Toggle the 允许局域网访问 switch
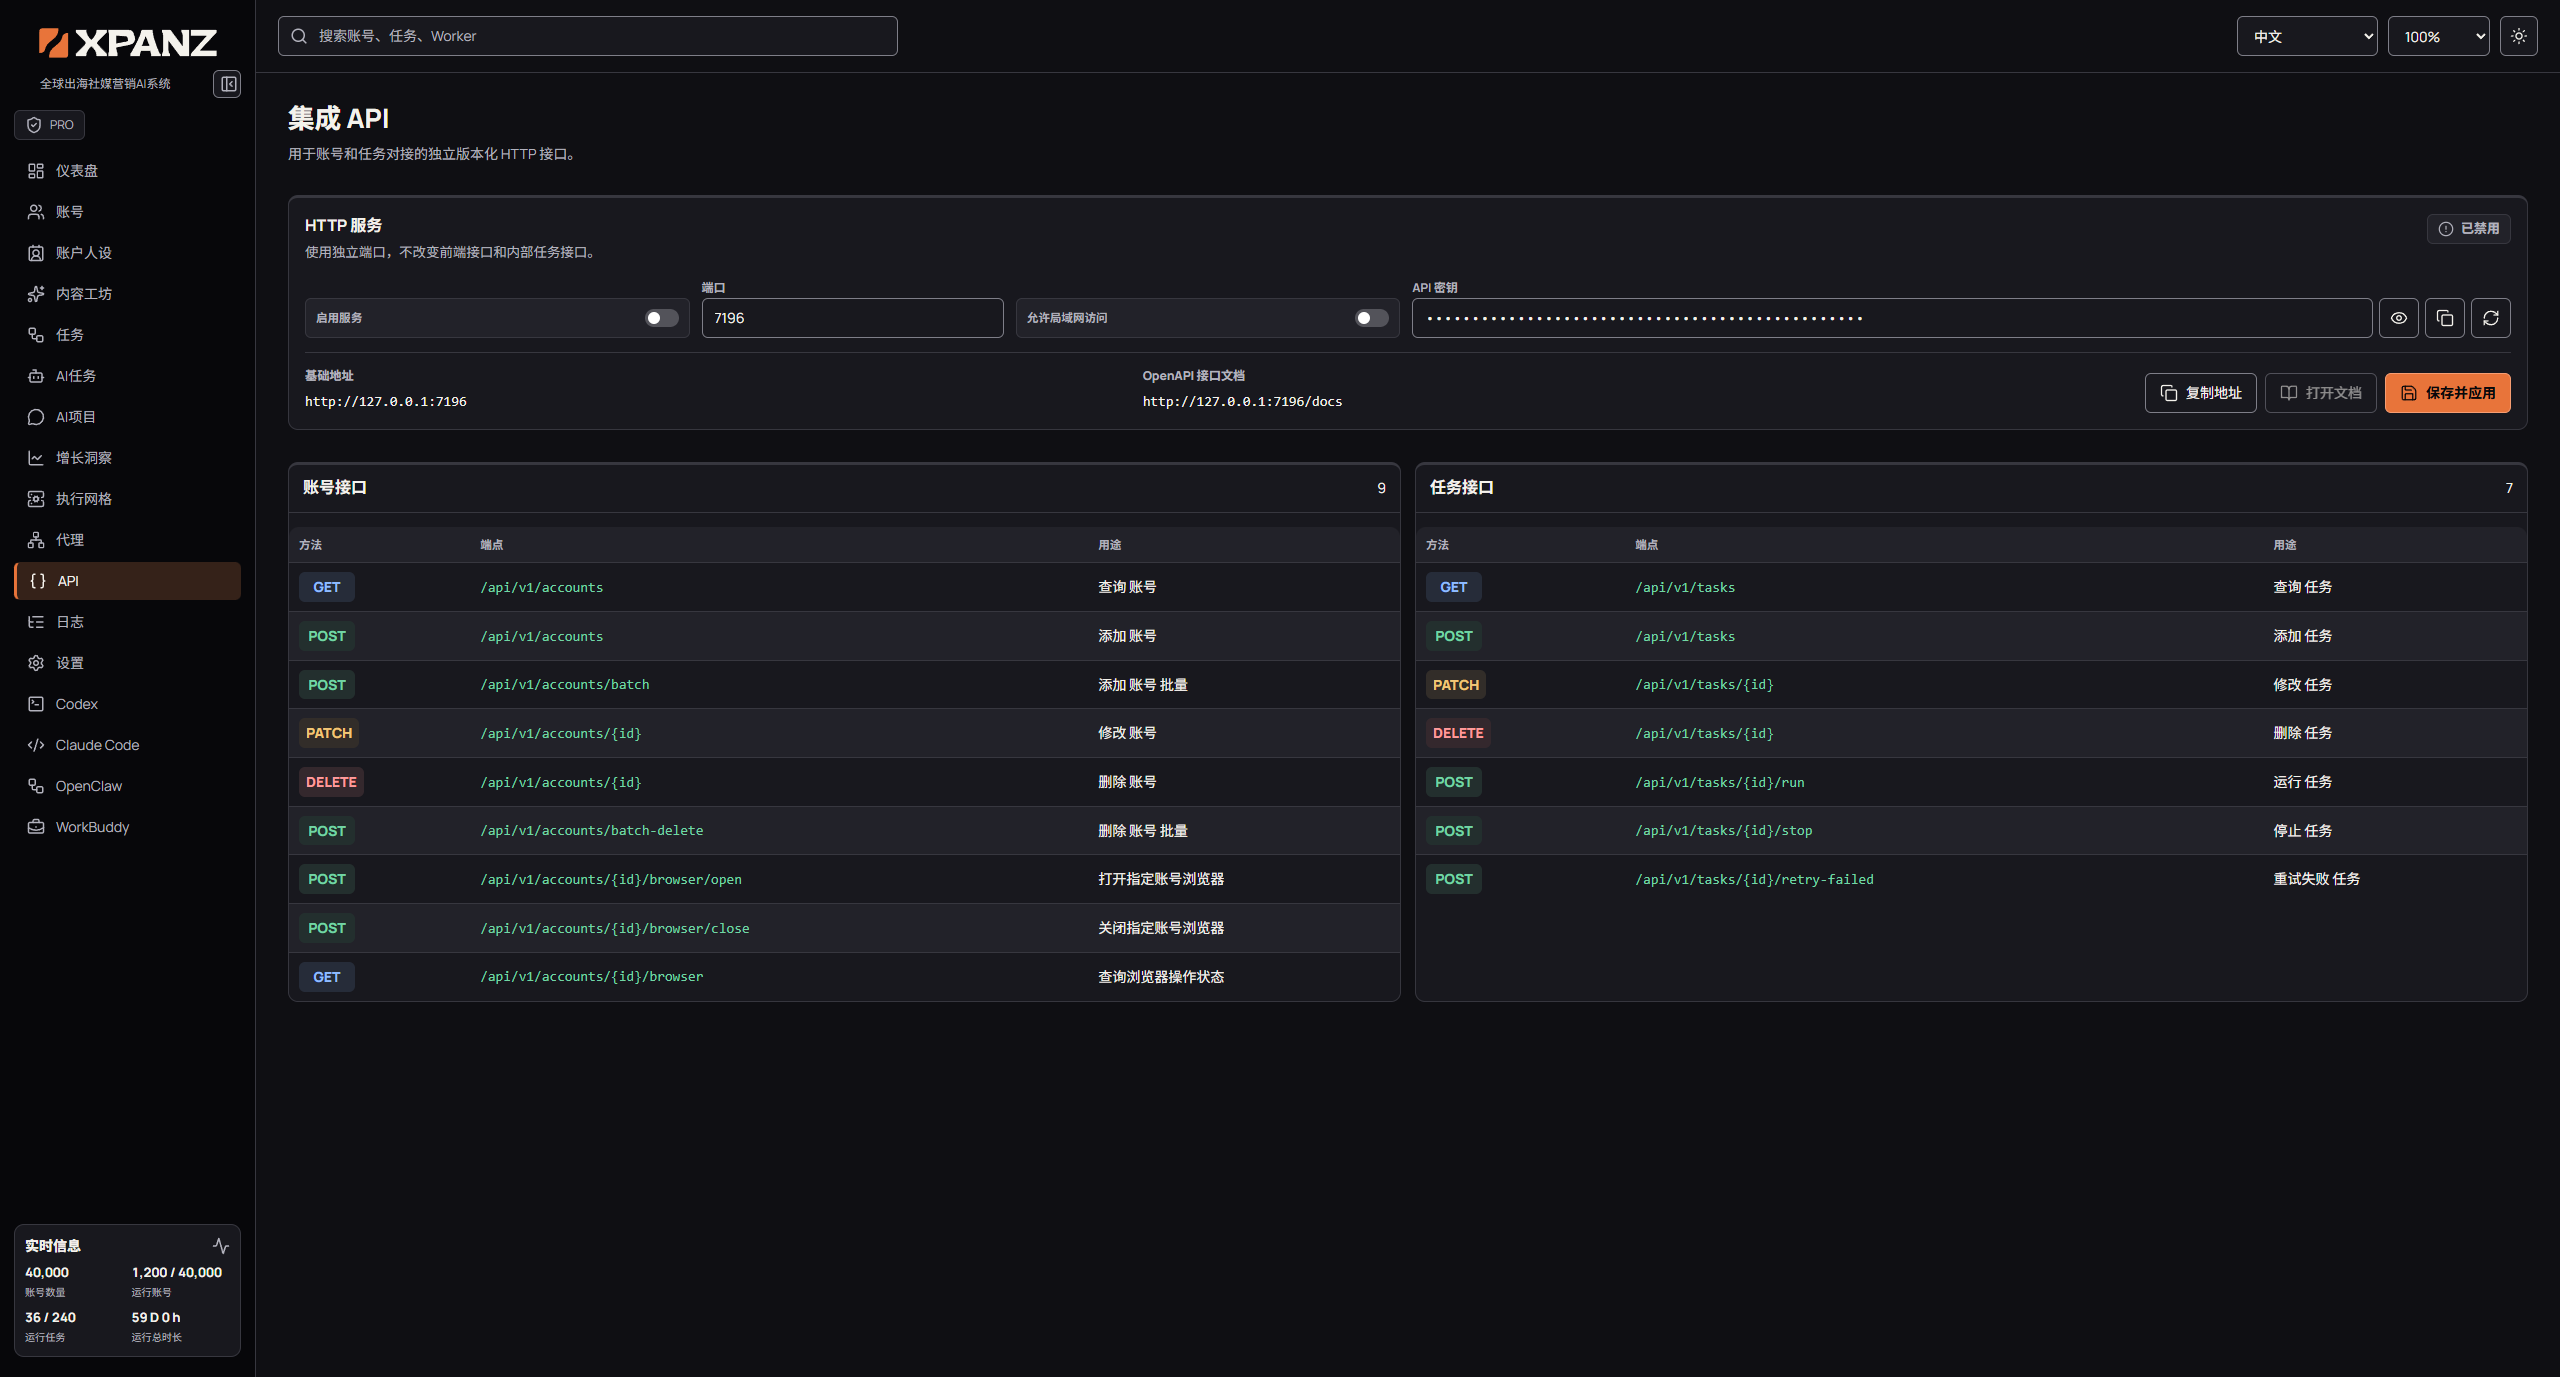The height and width of the screenshot is (1377, 2560). click(x=1371, y=318)
